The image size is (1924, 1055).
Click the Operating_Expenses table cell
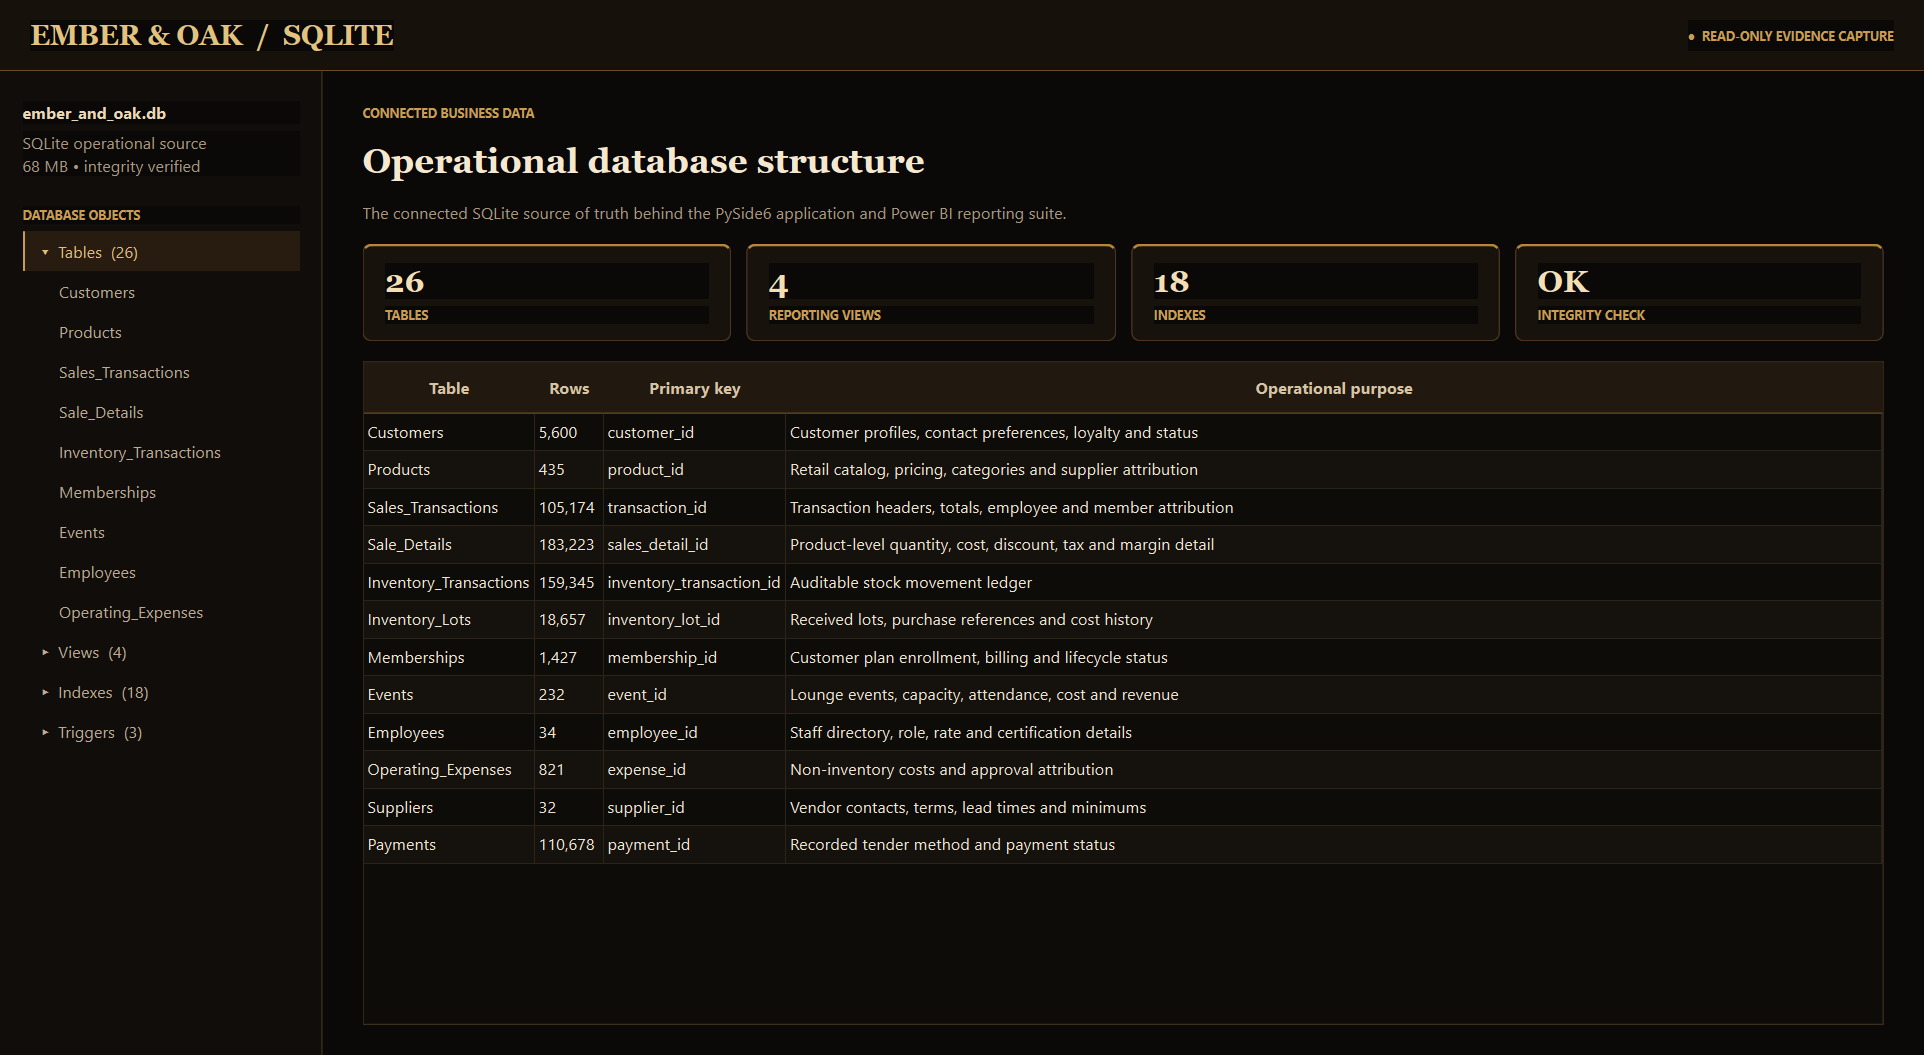(x=449, y=769)
